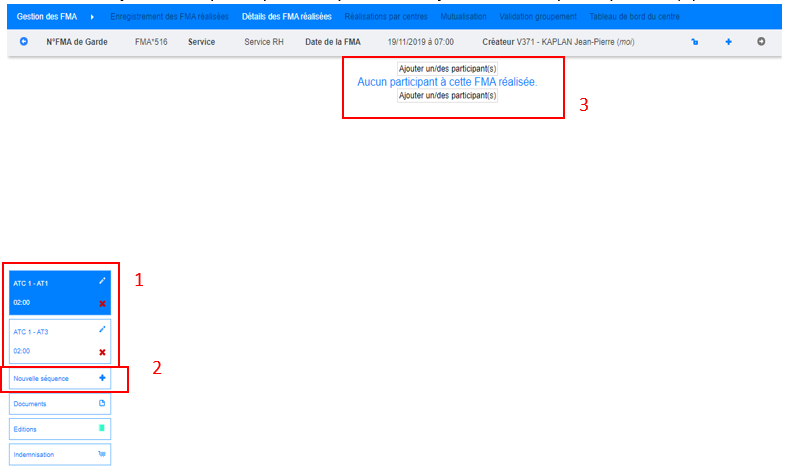Switch to Enregistrement des FMA réalisées tab
This screenshot has width=786, height=471.
pyautogui.click(x=169, y=17)
